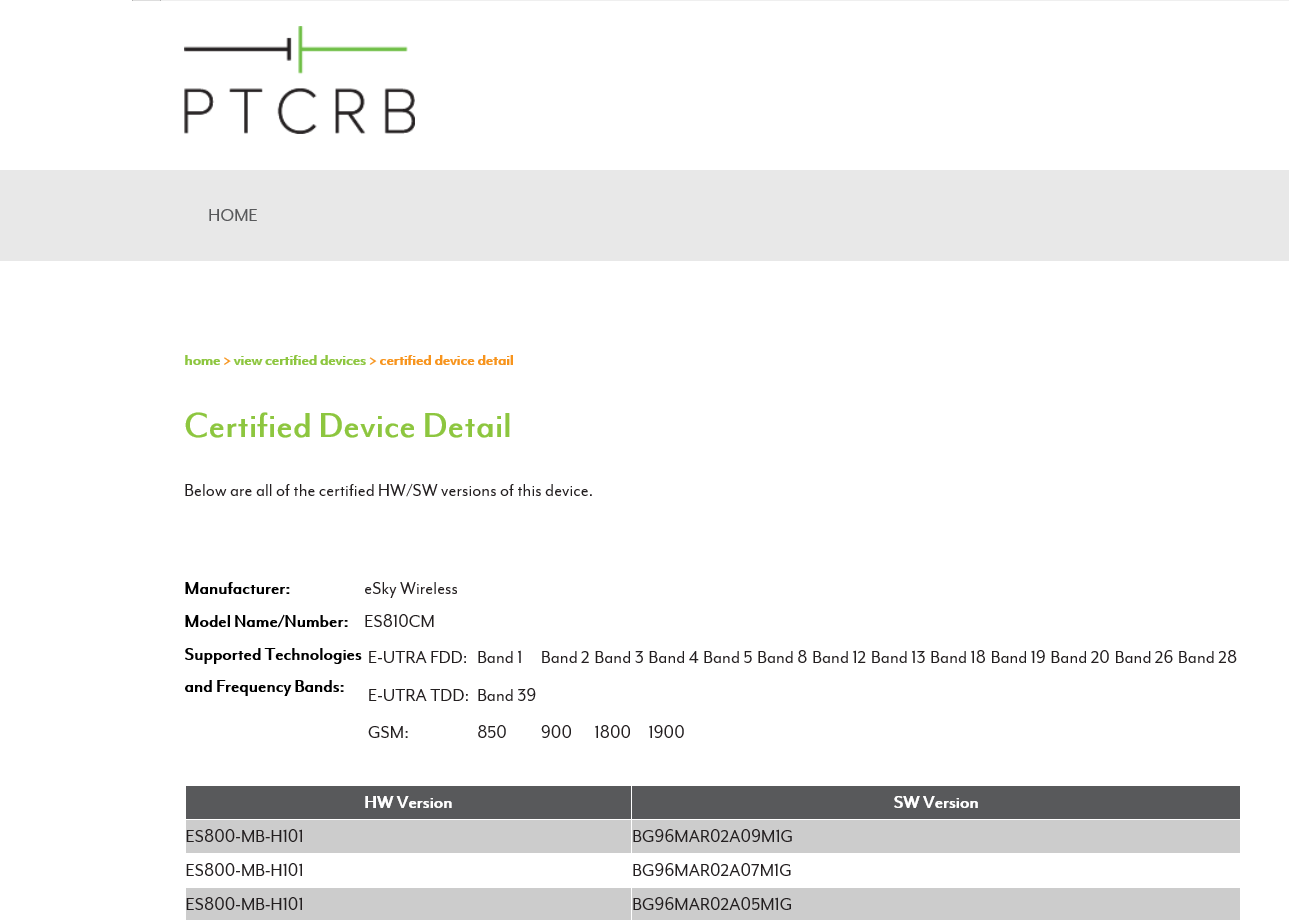The width and height of the screenshot is (1289, 922).
Task: Open the HOME menu item
Action: click(x=232, y=216)
